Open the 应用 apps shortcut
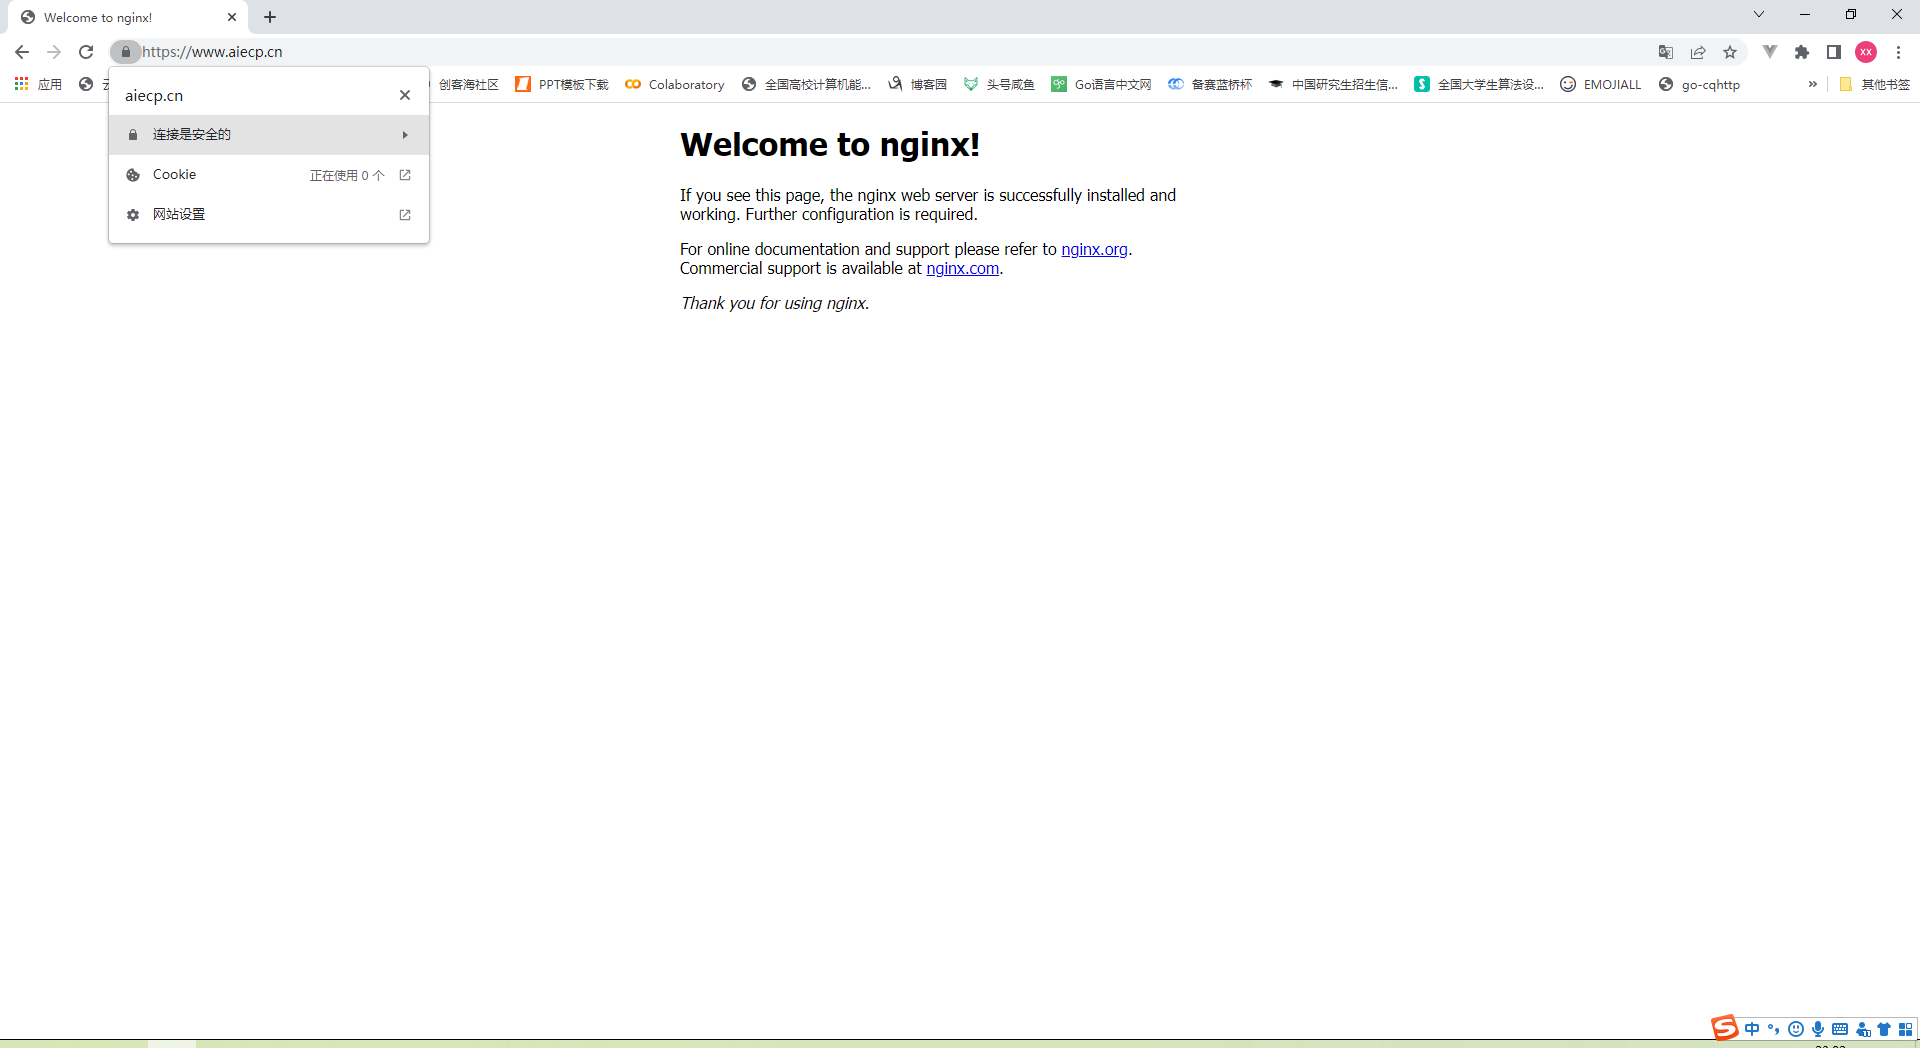The image size is (1920, 1048). [38, 85]
